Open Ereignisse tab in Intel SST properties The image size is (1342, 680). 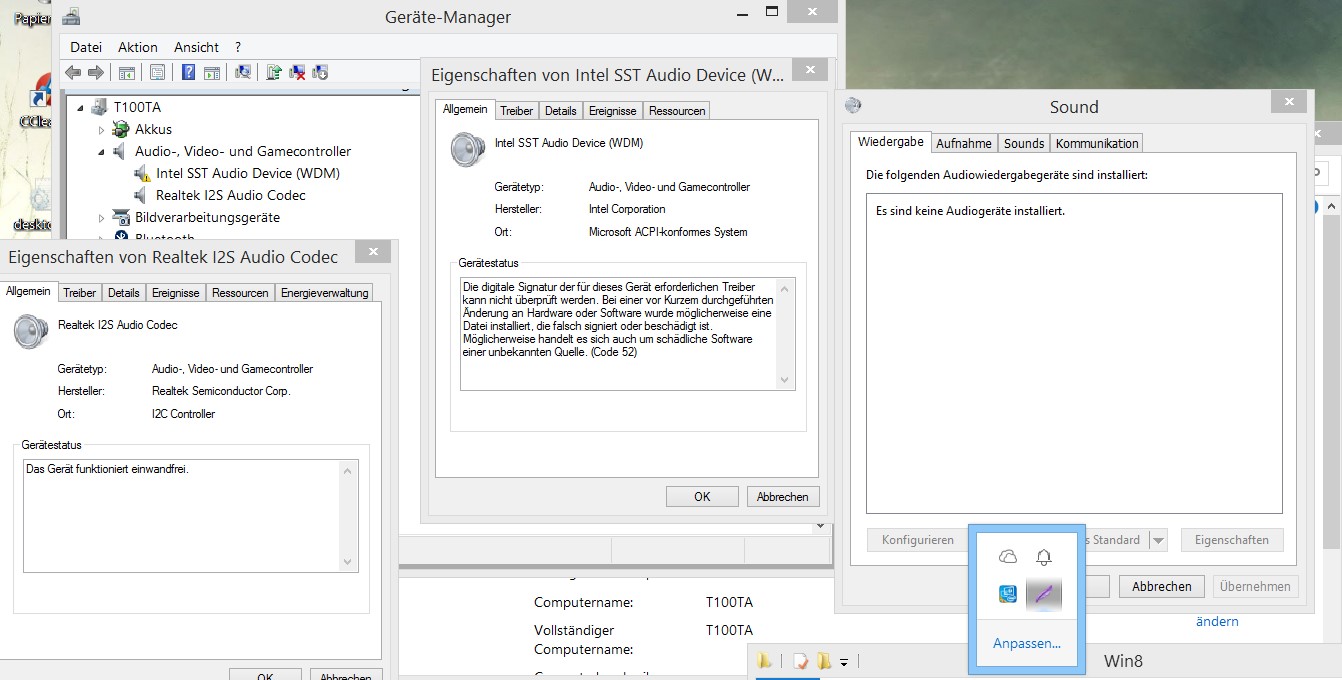pyautogui.click(x=613, y=111)
